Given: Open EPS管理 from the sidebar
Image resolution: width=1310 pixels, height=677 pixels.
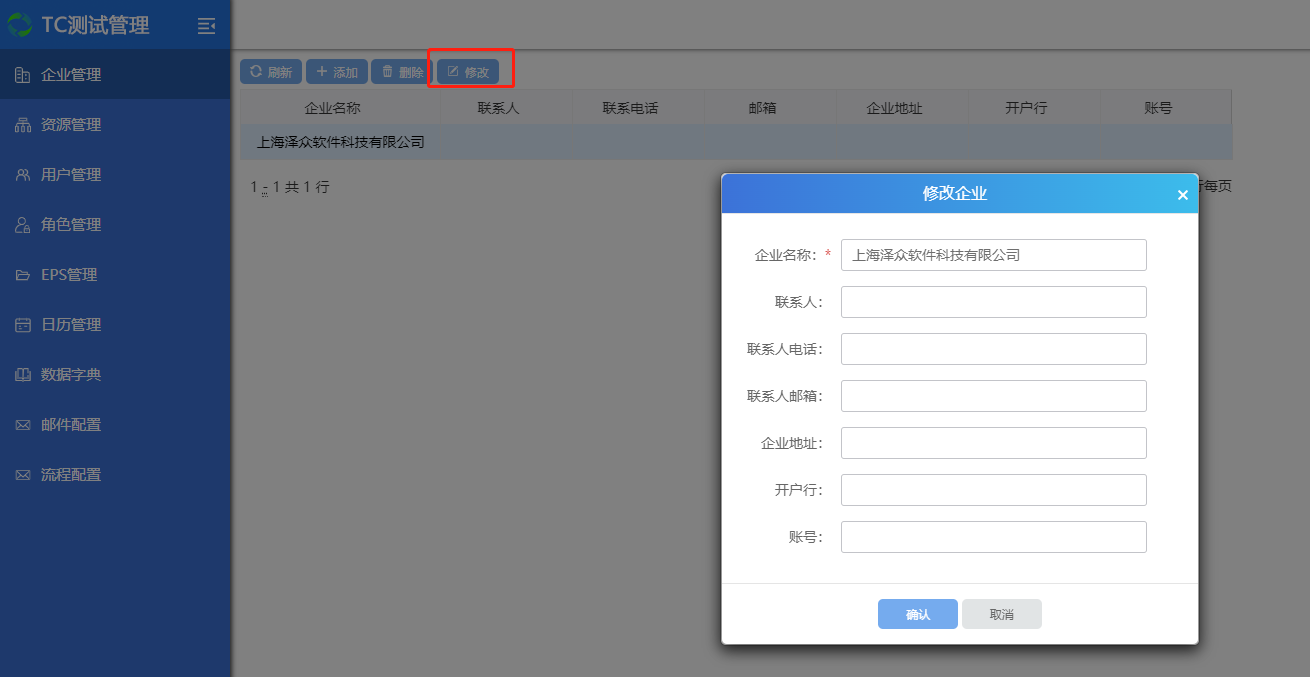Looking at the screenshot, I should (69, 275).
